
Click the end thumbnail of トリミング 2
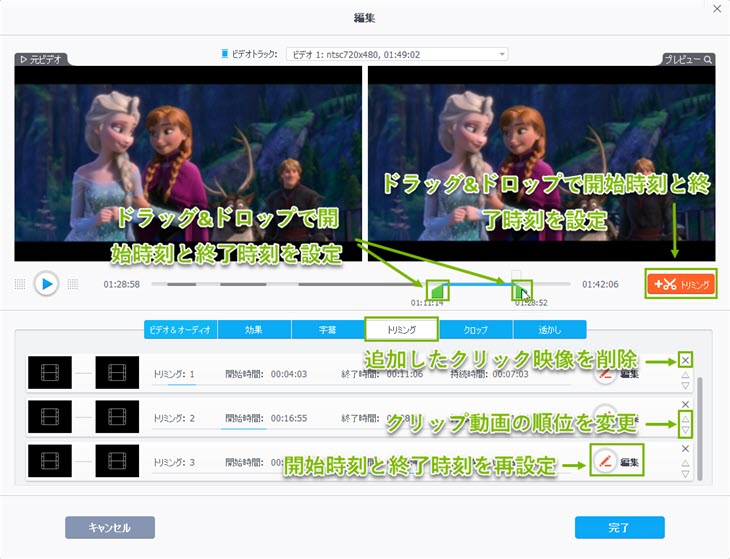point(117,417)
